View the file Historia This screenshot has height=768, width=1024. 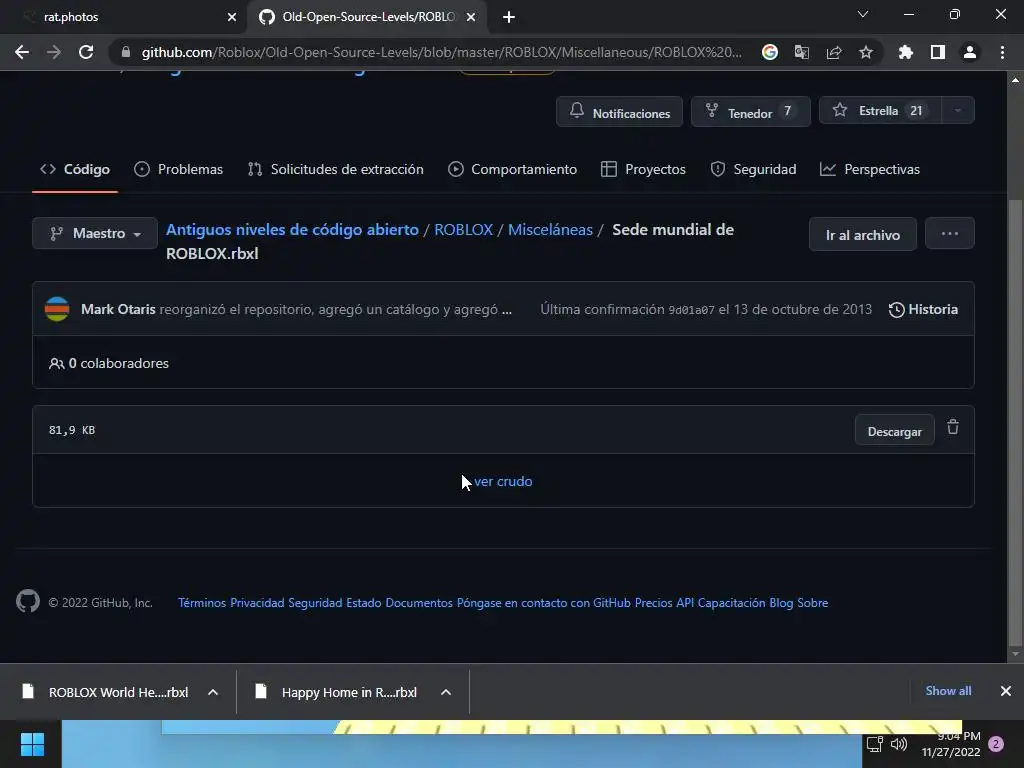[x=923, y=310]
